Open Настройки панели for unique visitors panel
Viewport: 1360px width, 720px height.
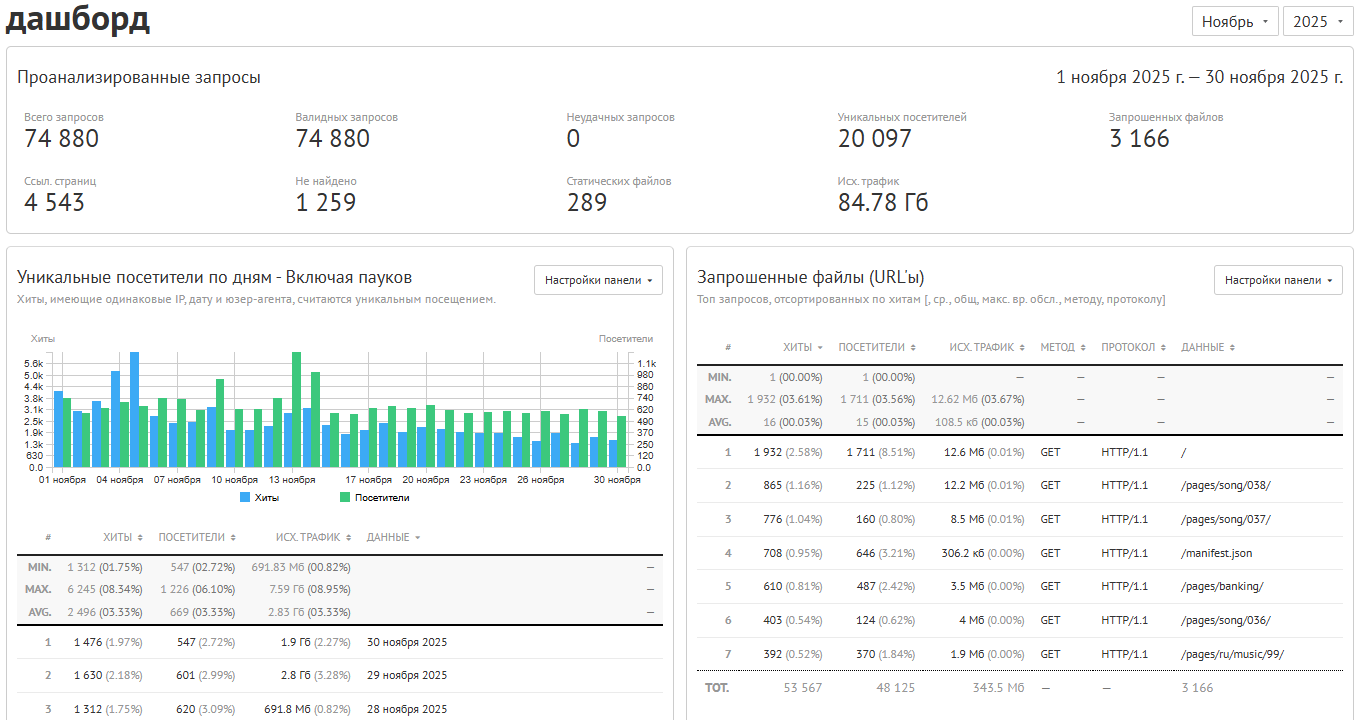point(598,280)
